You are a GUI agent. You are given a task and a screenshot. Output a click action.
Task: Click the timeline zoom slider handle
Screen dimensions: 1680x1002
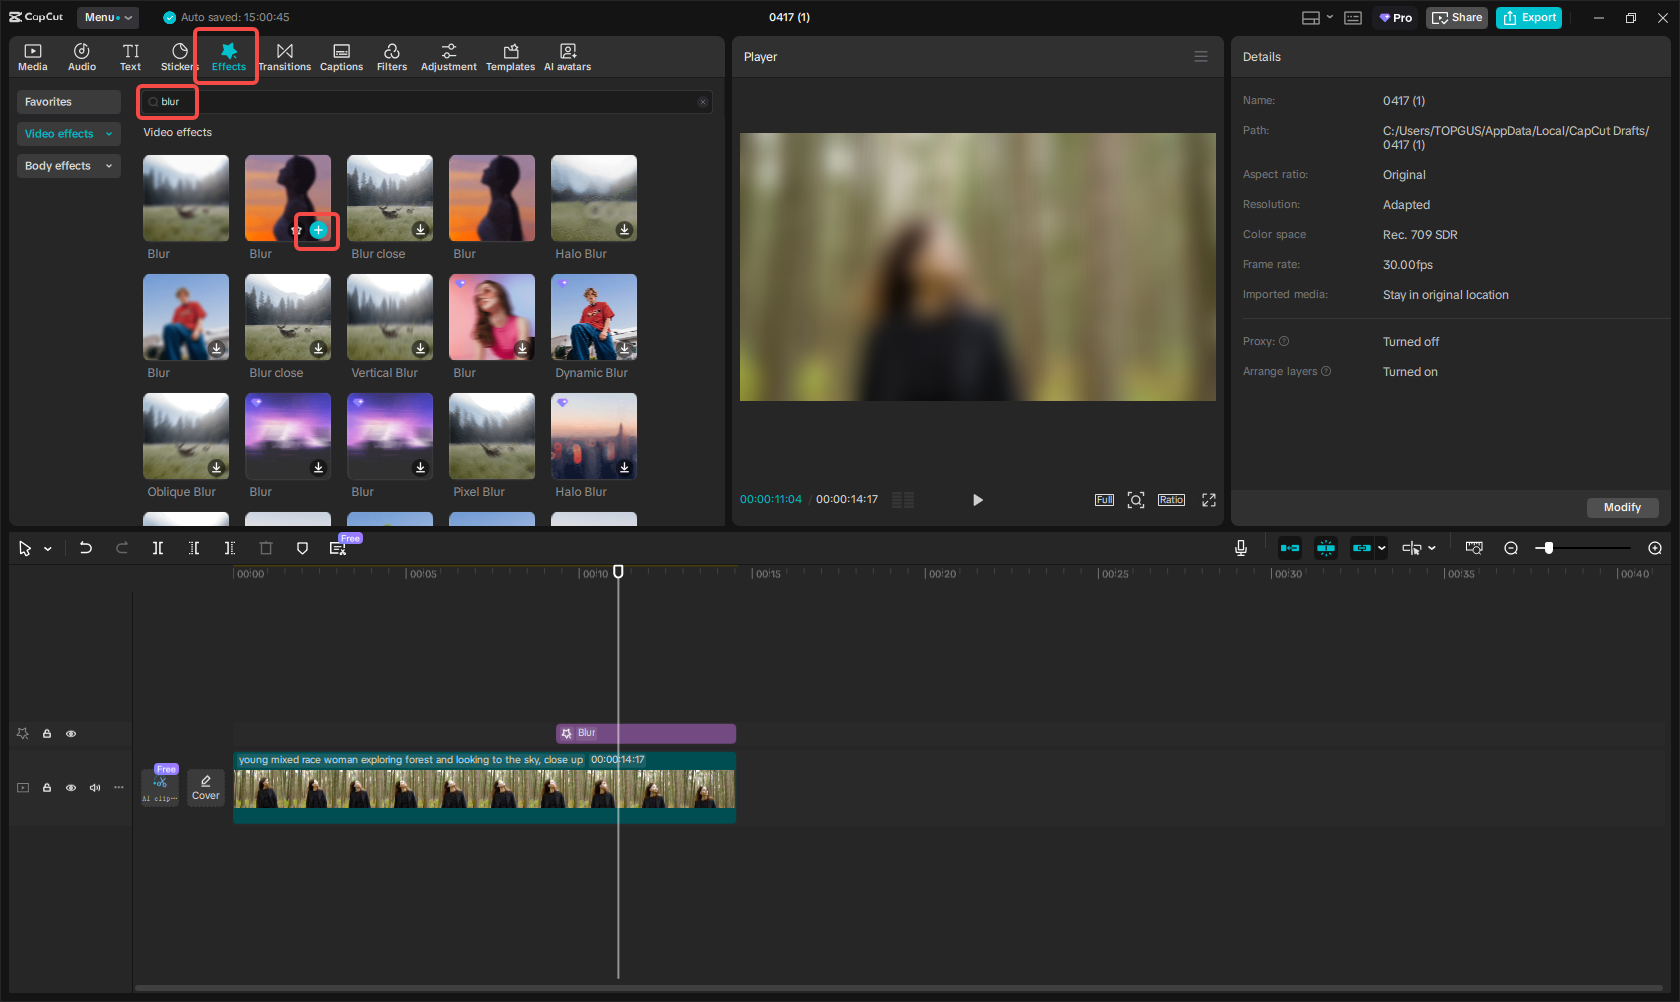[x=1548, y=548]
